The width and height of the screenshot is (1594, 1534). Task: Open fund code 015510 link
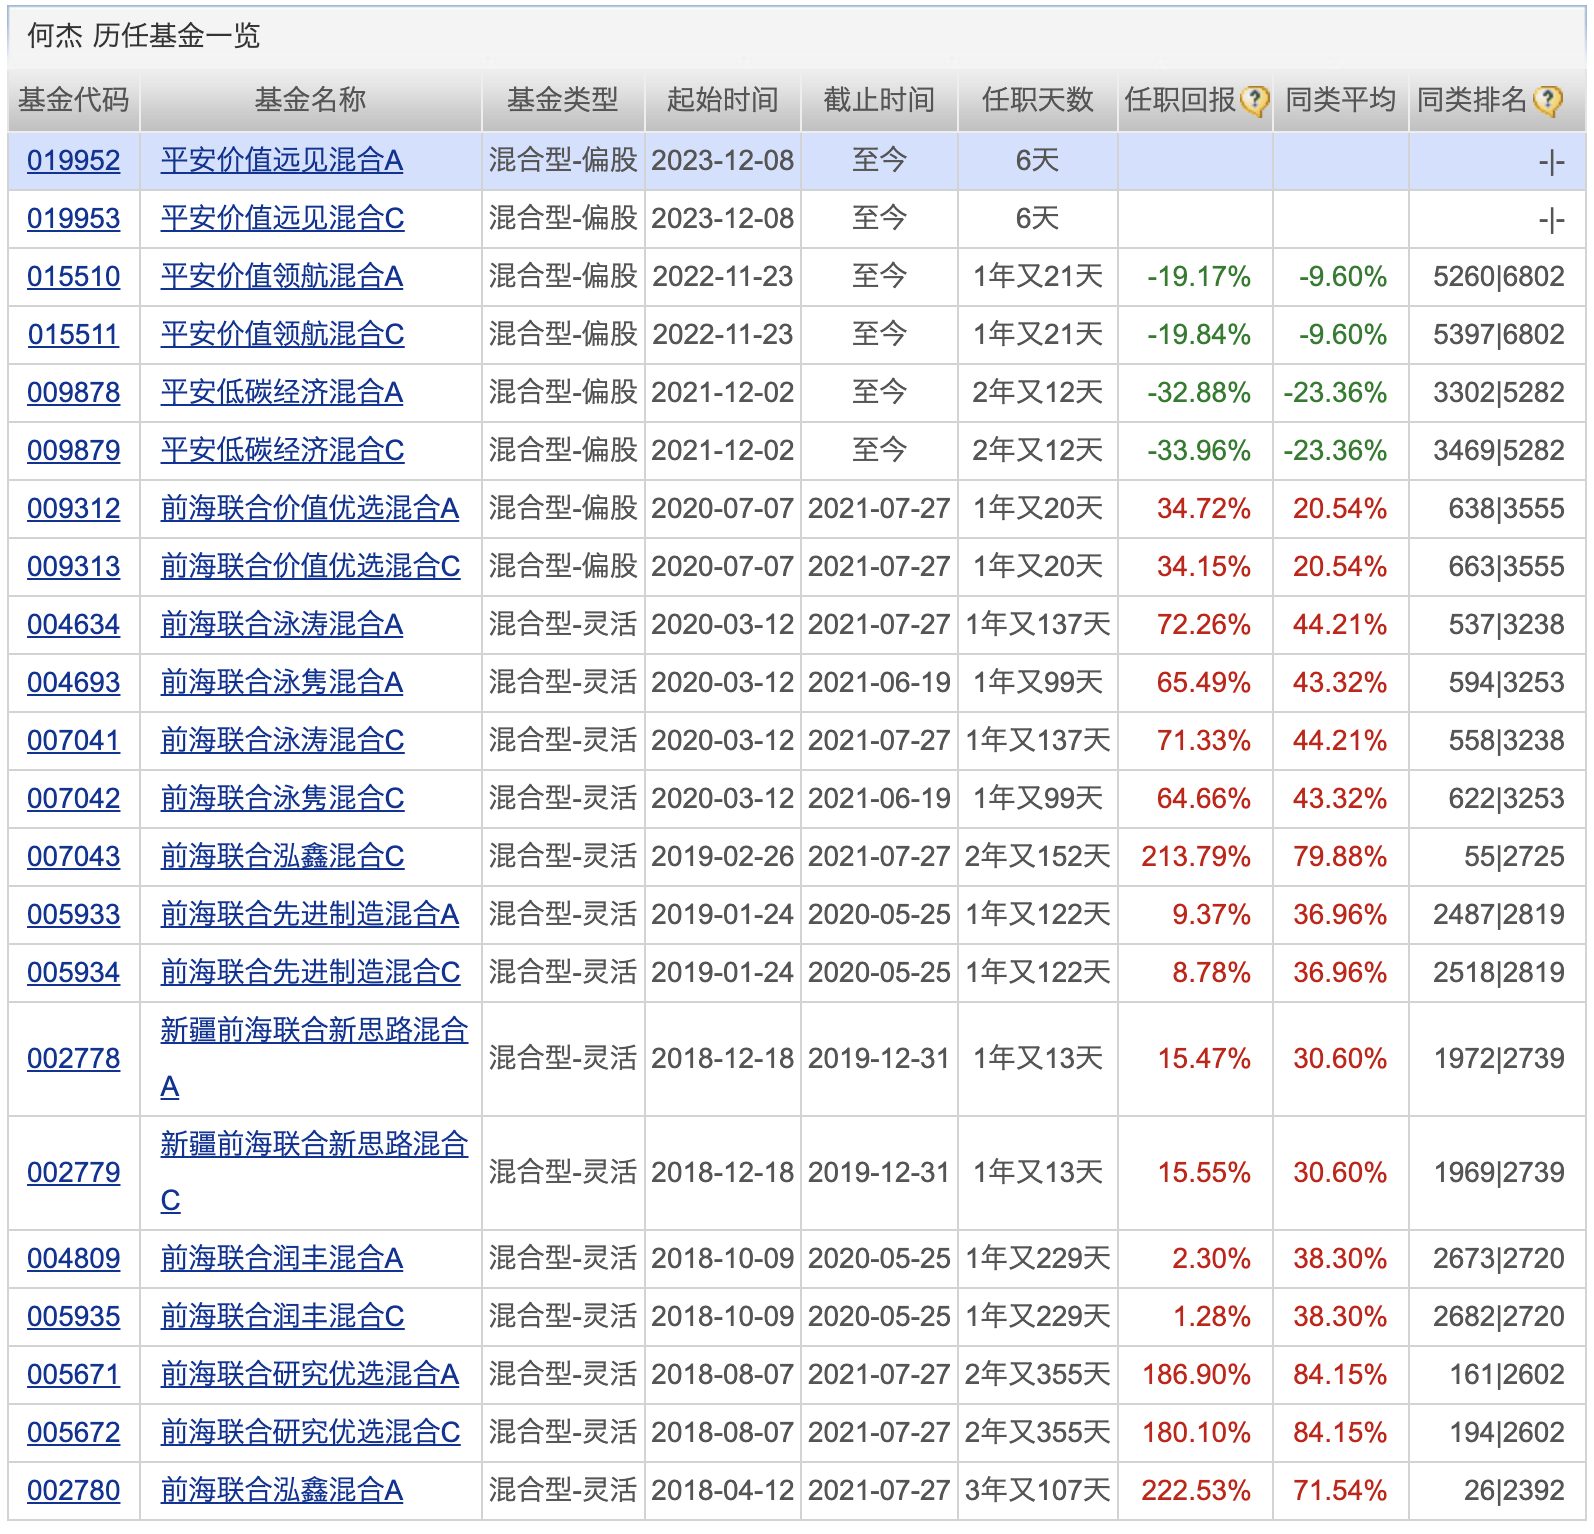(x=74, y=277)
